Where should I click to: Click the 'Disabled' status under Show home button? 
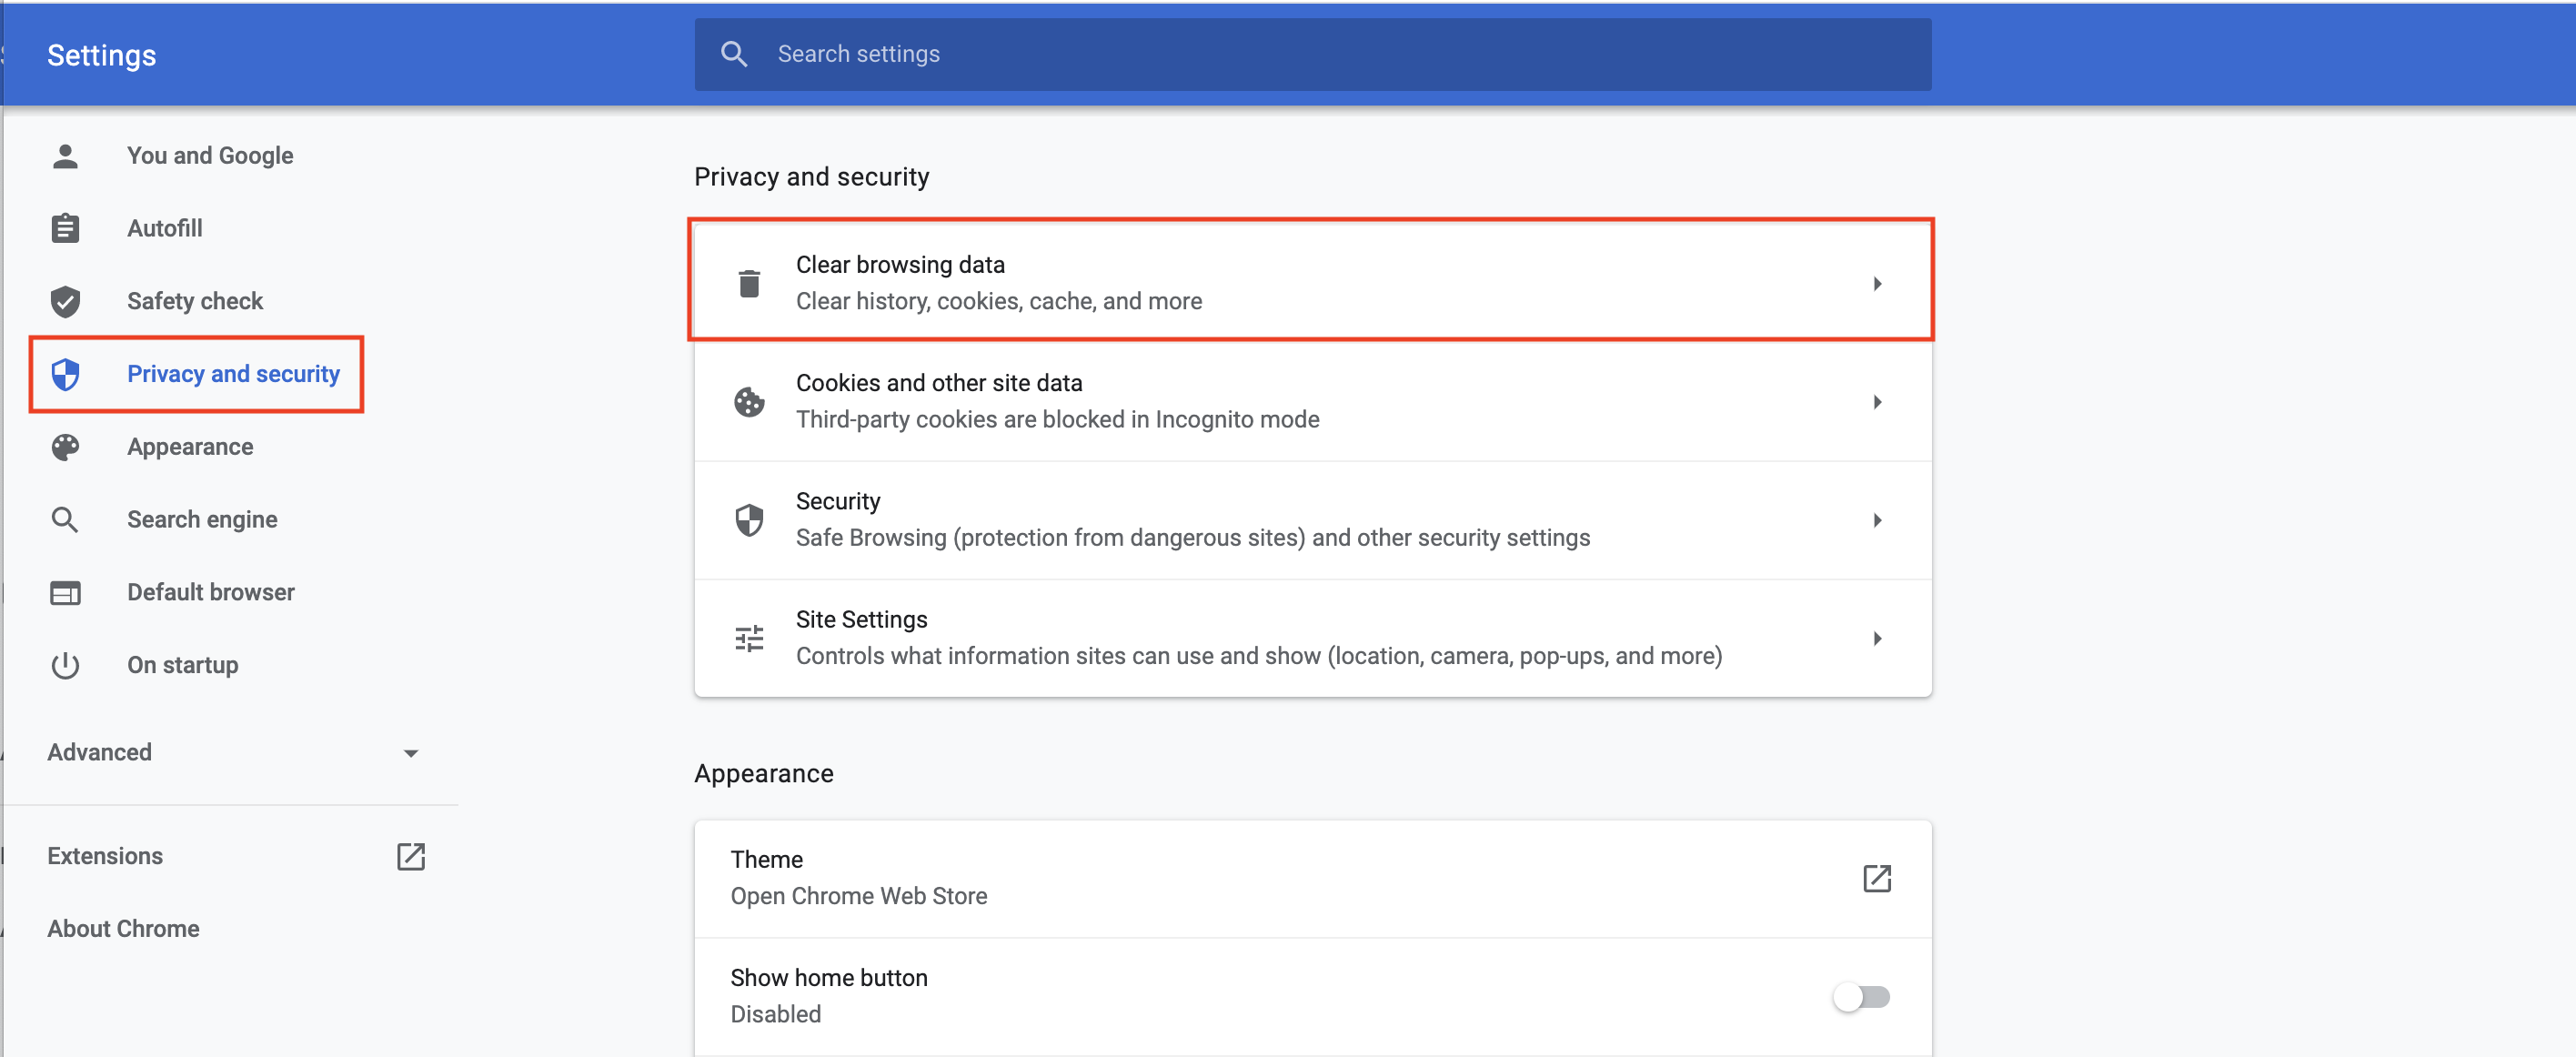pos(776,1014)
